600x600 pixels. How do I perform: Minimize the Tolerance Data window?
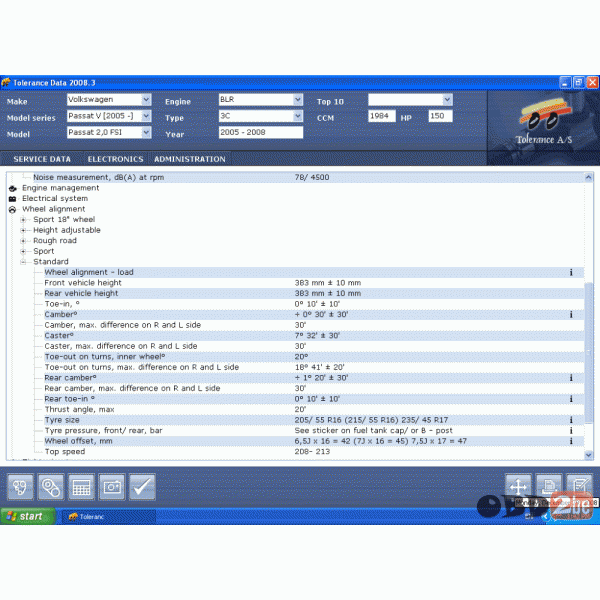point(565,82)
